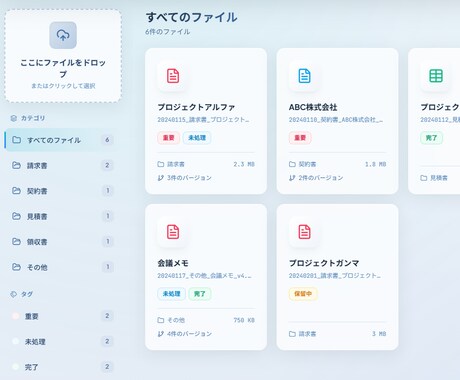Click filename 20240117_その他_会議メモ_v4

pos(204,276)
